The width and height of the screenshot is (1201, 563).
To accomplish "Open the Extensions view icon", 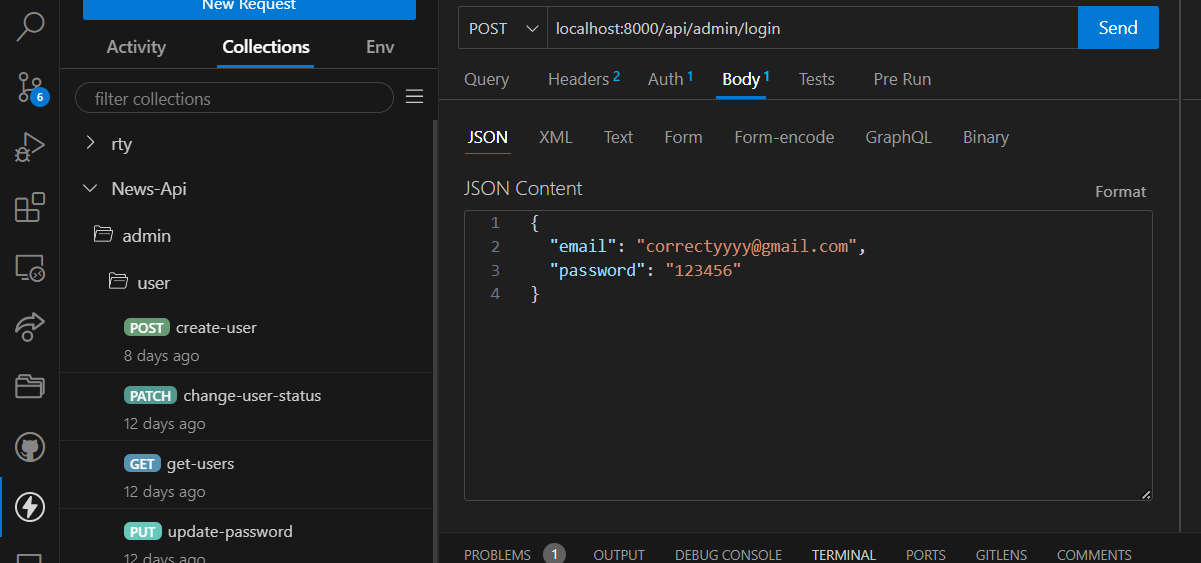I will (29, 207).
